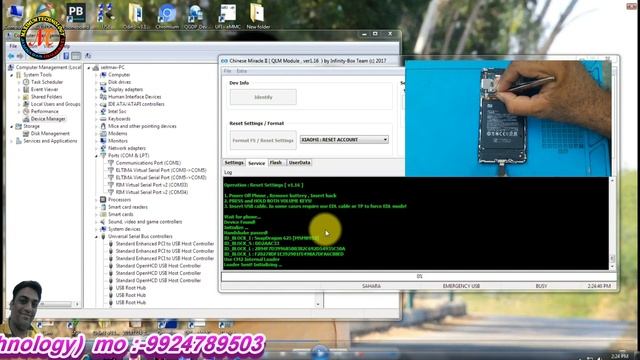
Task: Select Performance in the tree
Action: pyautogui.click(x=44, y=111)
